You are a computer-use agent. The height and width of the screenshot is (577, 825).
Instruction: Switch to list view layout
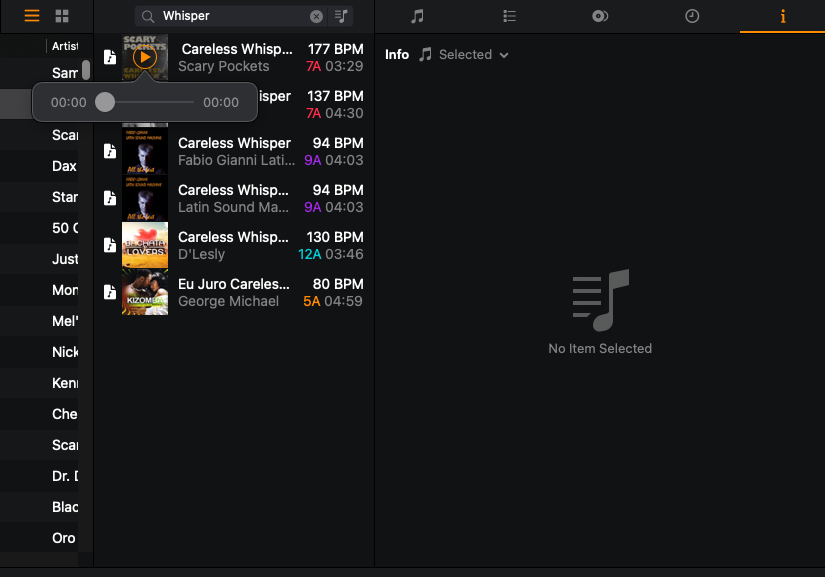[32, 16]
